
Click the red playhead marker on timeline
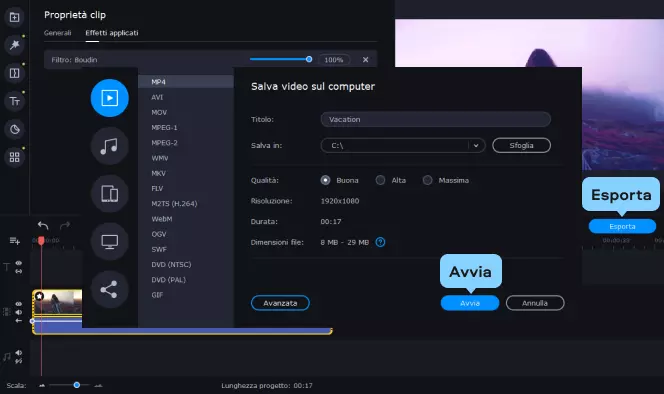(x=41, y=241)
